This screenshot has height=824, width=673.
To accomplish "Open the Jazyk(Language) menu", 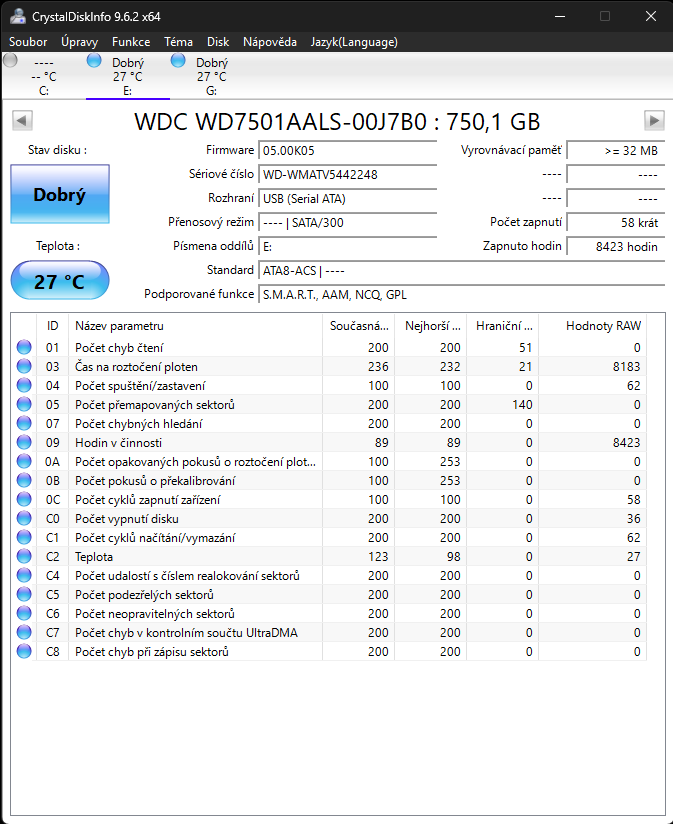I will click(x=354, y=42).
